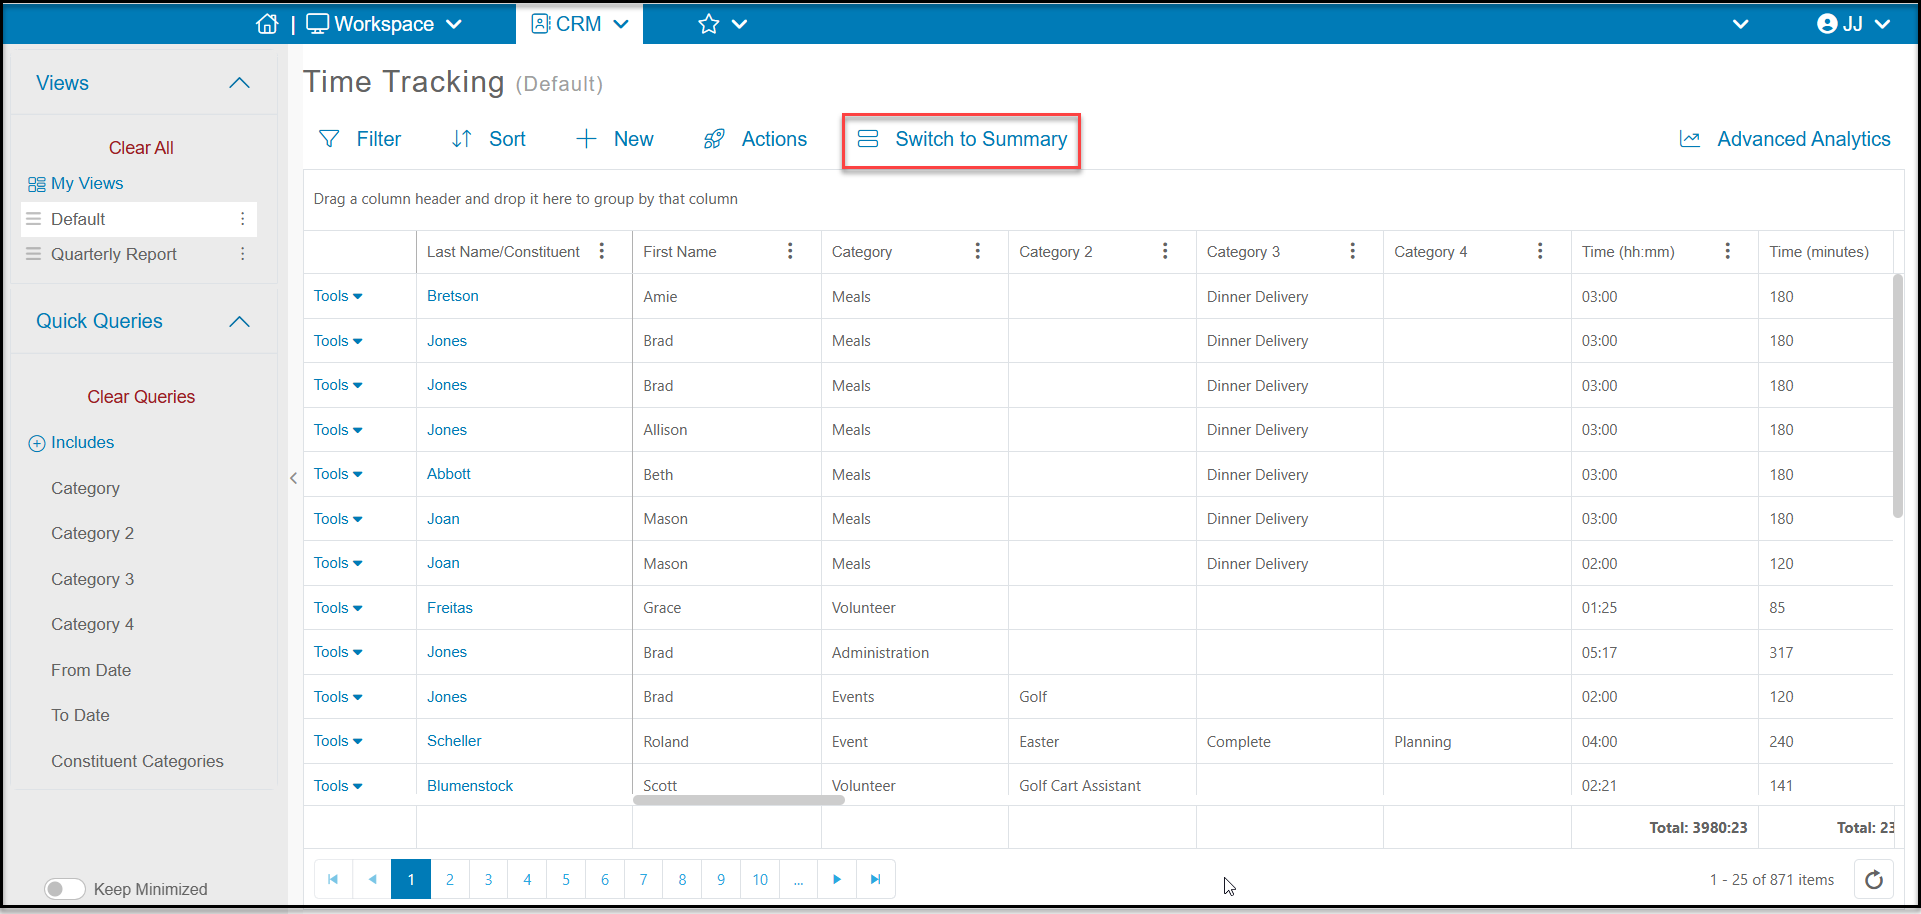This screenshot has width=1921, height=914.
Task: Open the Favorites star menu
Action: [722, 24]
